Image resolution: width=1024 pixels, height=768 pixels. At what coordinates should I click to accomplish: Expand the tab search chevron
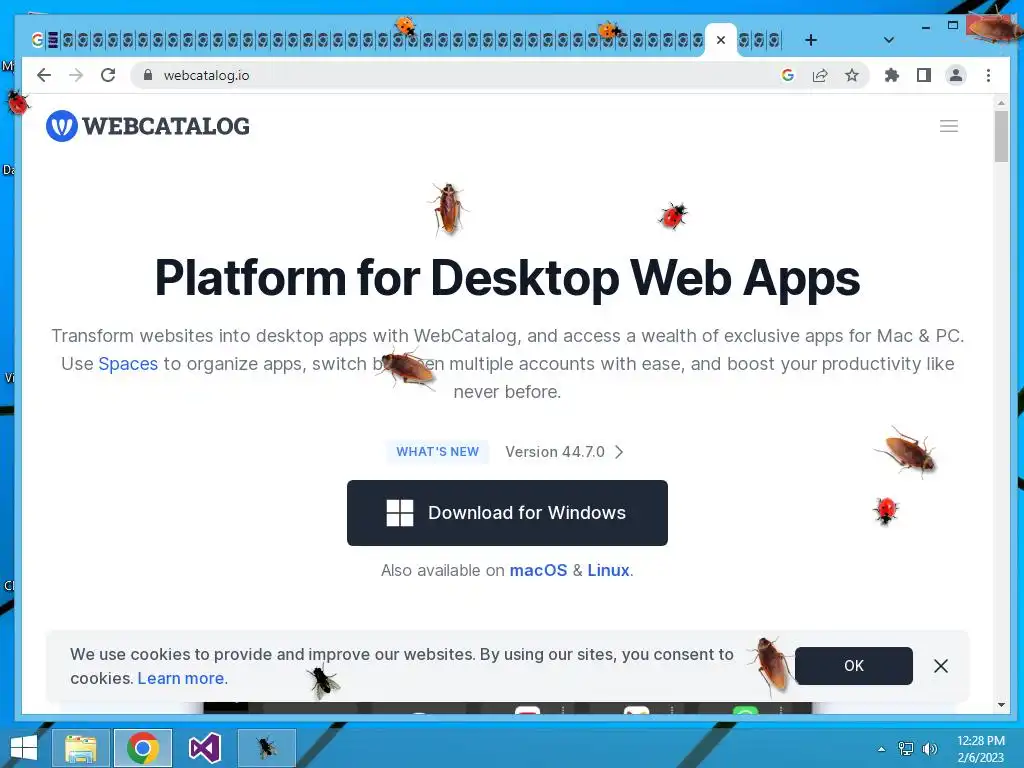889,40
